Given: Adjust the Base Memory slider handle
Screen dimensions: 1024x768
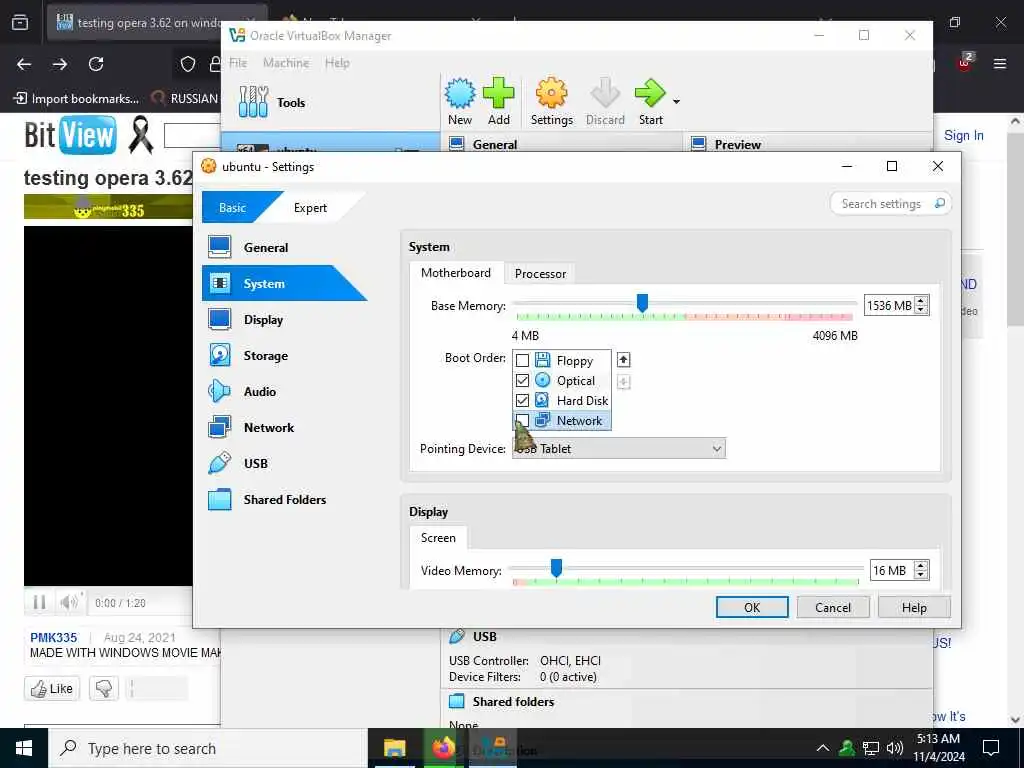Looking at the screenshot, I should 642,302.
